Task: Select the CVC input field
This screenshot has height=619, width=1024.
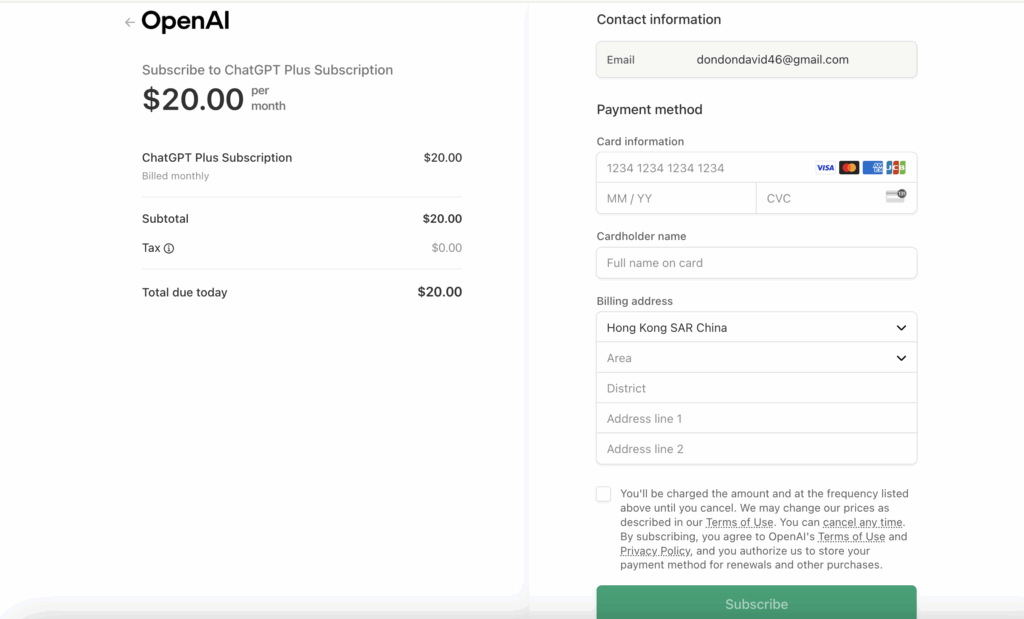Action: 820,198
